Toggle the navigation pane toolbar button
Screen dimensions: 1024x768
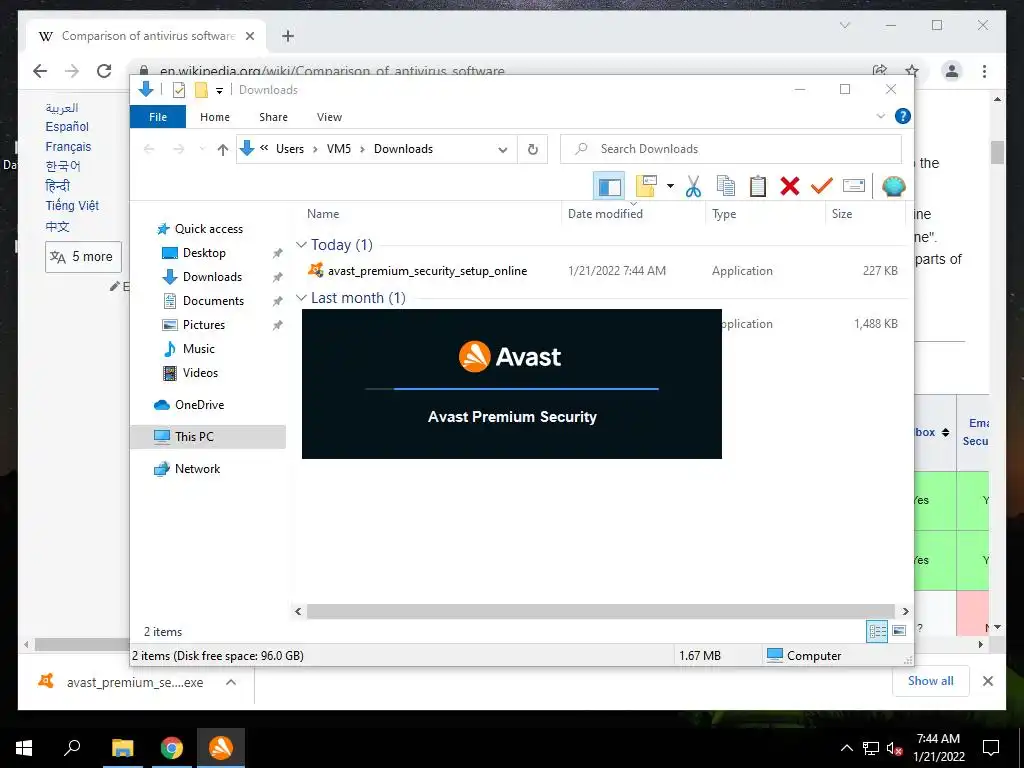tap(609, 186)
